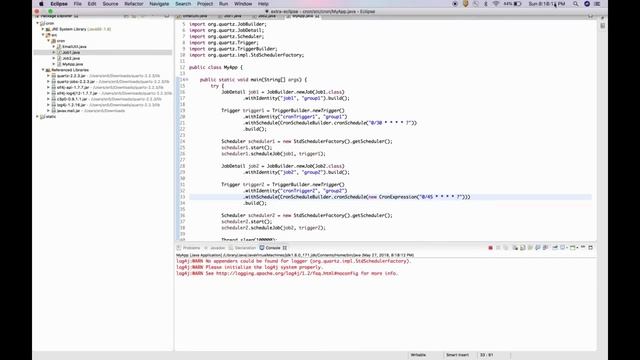Expand the JRE System Library node
Screen dimensions: 640x360
(x=43, y=29)
